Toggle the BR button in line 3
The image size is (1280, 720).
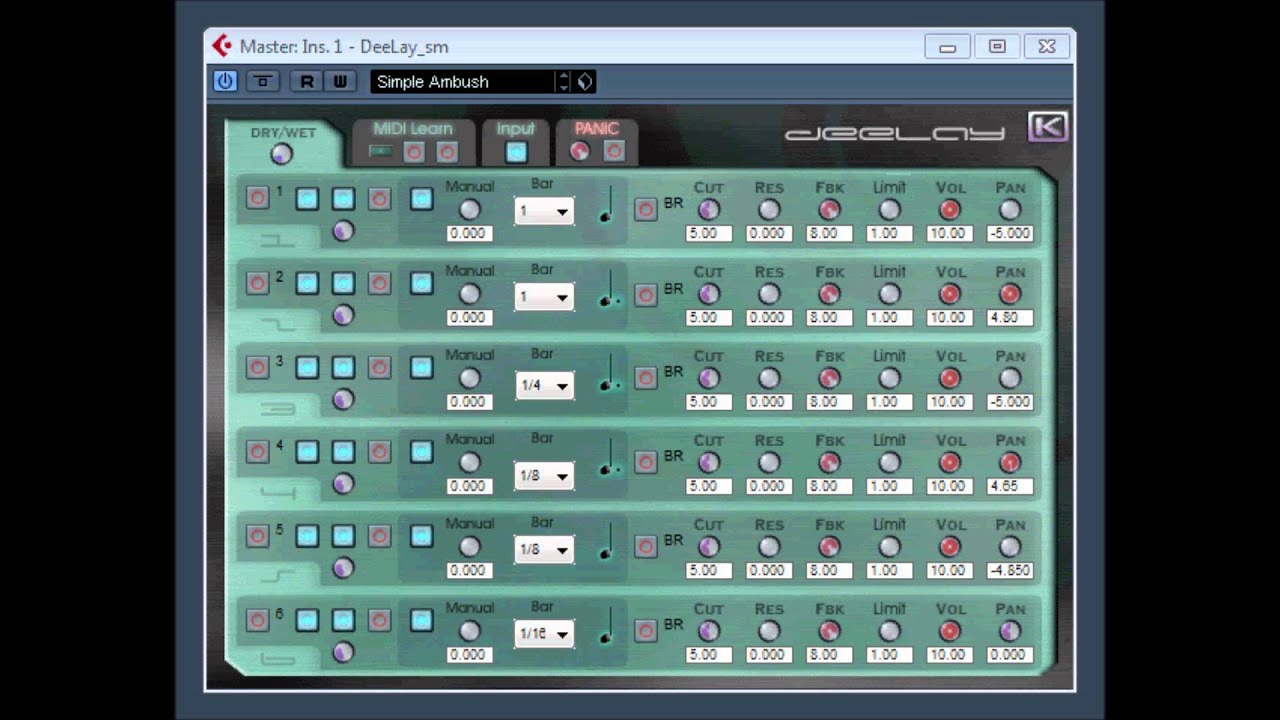tap(646, 378)
